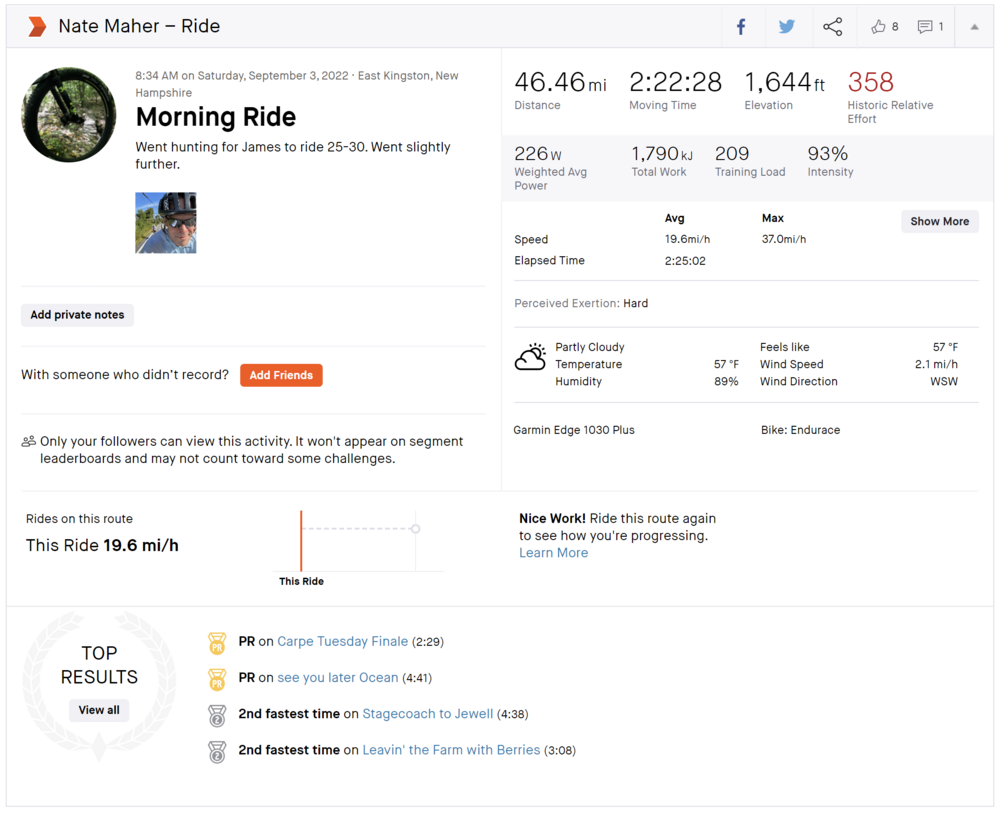This screenshot has height=813, width=1000.
Task: Click the This Ride chart marker
Action: [x=301, y=542]
